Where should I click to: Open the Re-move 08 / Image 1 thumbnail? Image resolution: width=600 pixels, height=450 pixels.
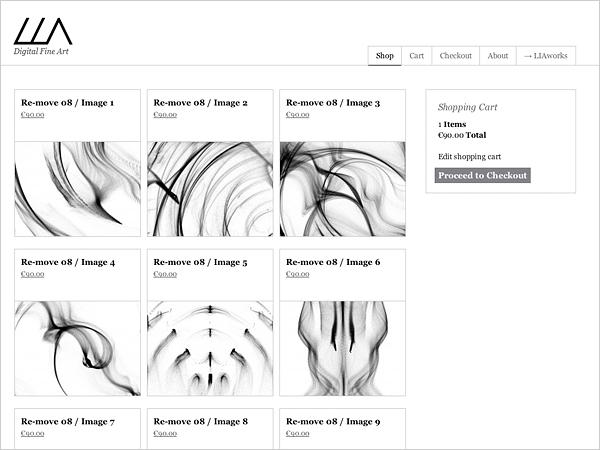pyautogui.click(x=77, y=188)
